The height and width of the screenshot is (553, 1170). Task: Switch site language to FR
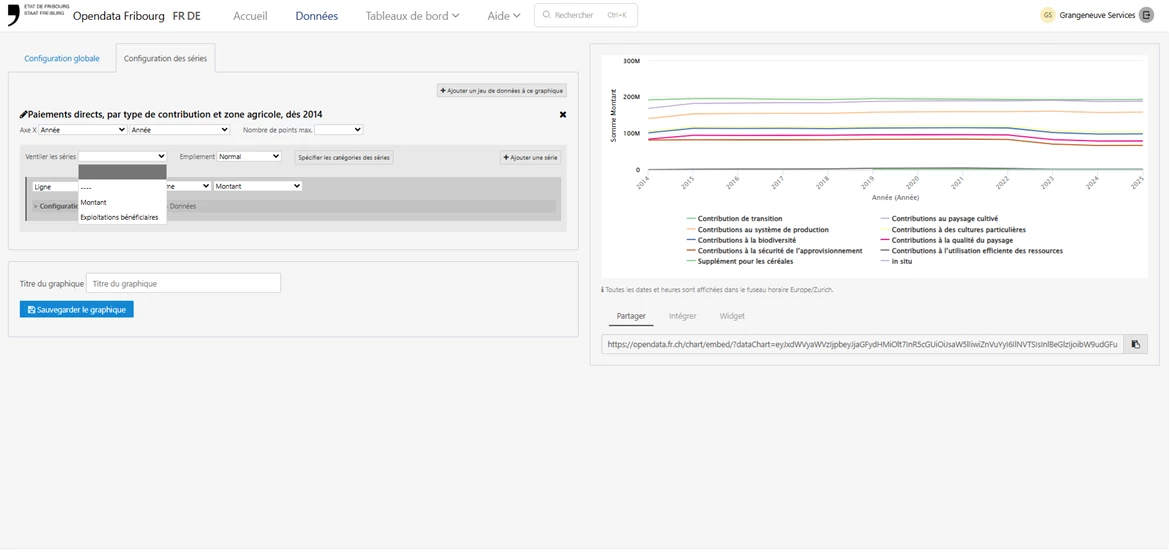178,16
